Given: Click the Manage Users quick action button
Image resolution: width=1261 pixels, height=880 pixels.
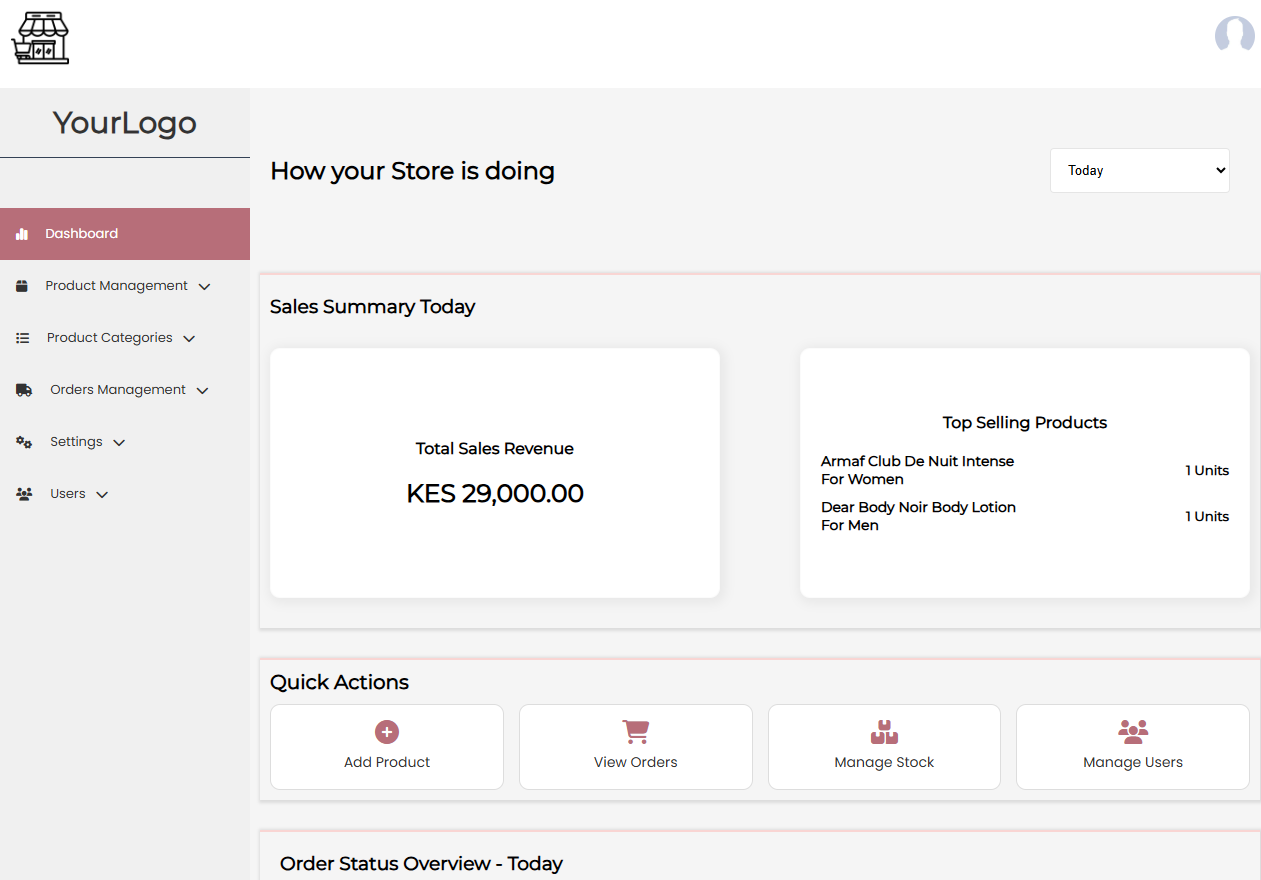Looking at the screenshot, I should coord(1132,747).
